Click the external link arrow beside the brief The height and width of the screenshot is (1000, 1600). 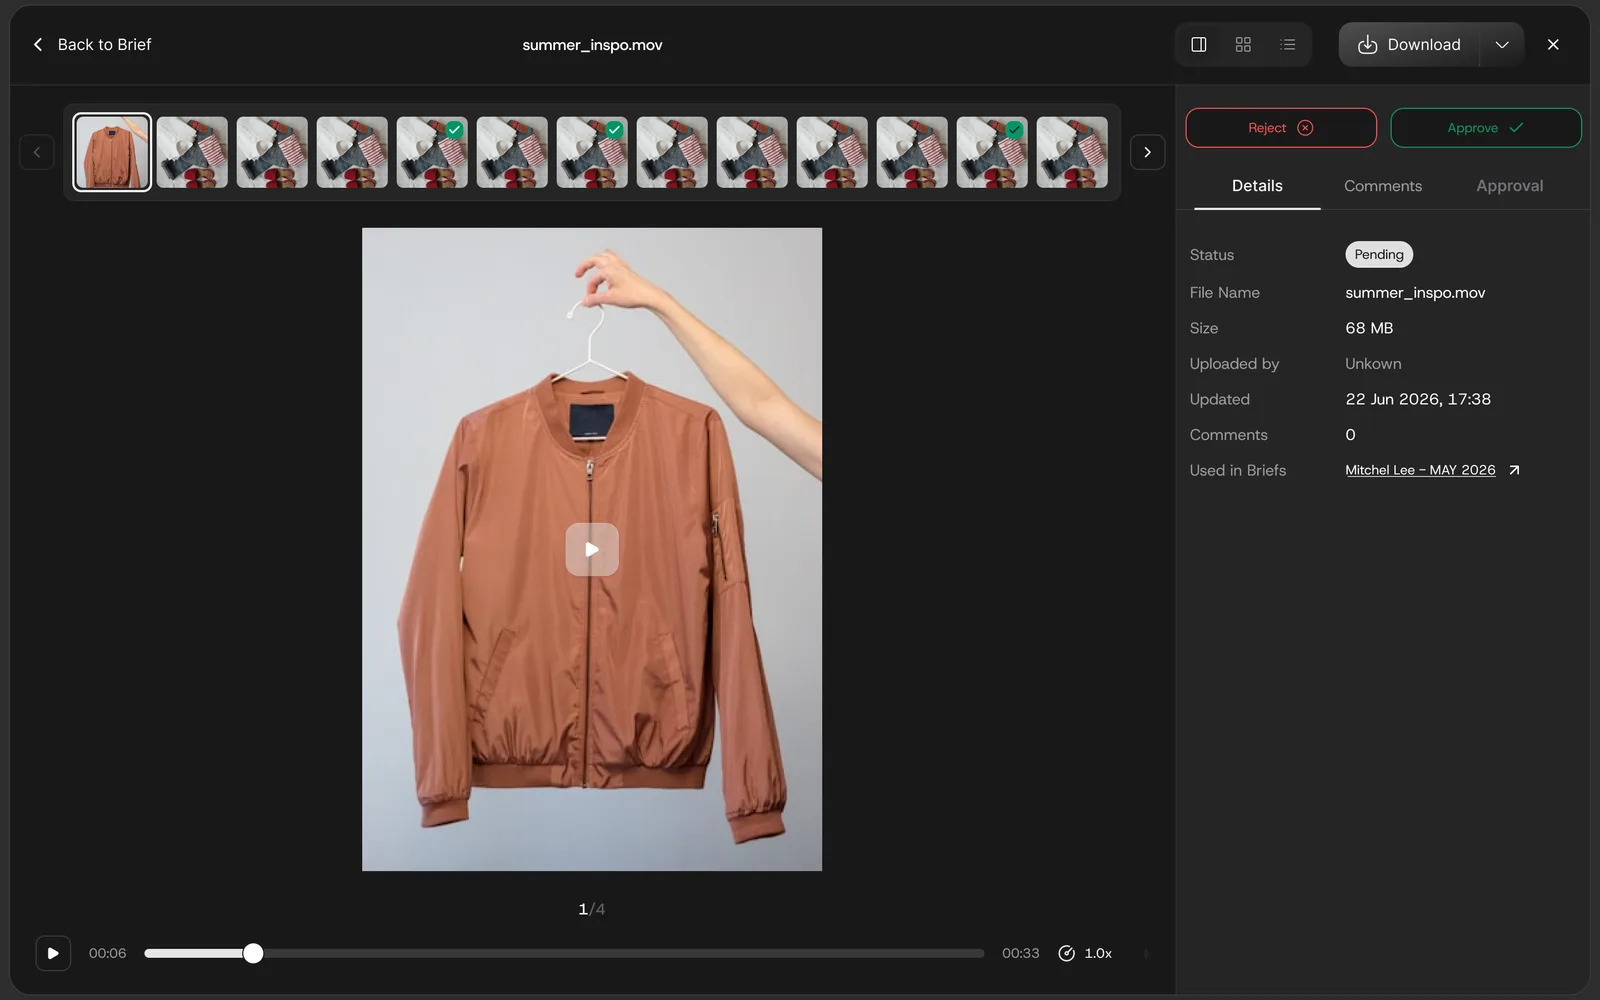click(x=1514, y=470)
